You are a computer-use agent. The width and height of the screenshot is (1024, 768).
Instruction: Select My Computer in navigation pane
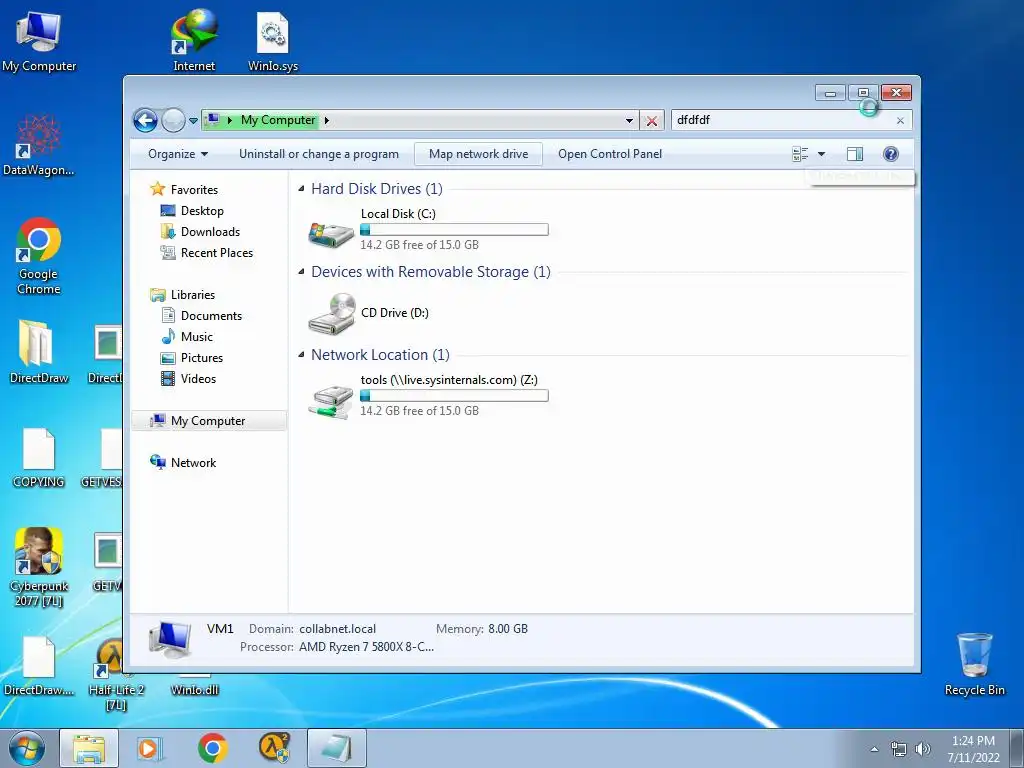click(x=209, y=421)
